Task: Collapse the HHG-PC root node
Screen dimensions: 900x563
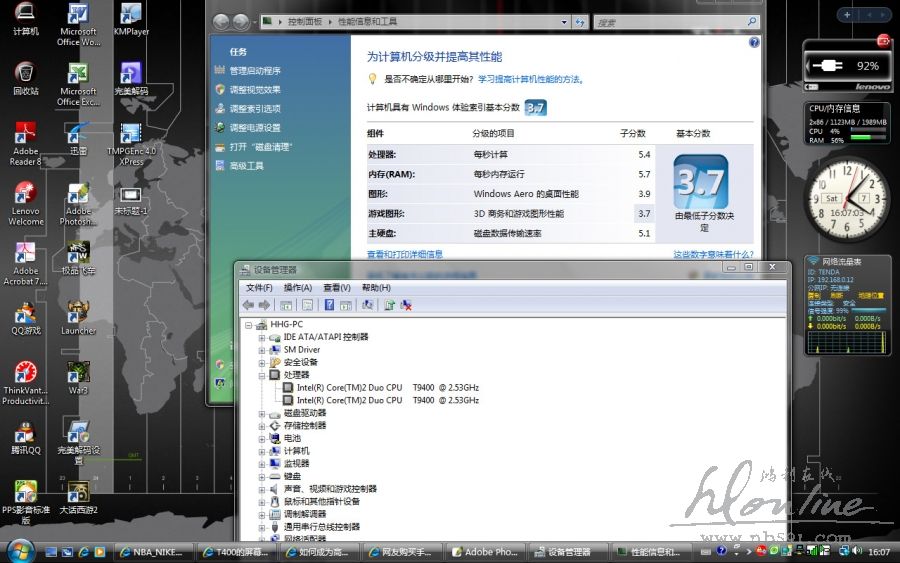Action: (x=249, y=325)
